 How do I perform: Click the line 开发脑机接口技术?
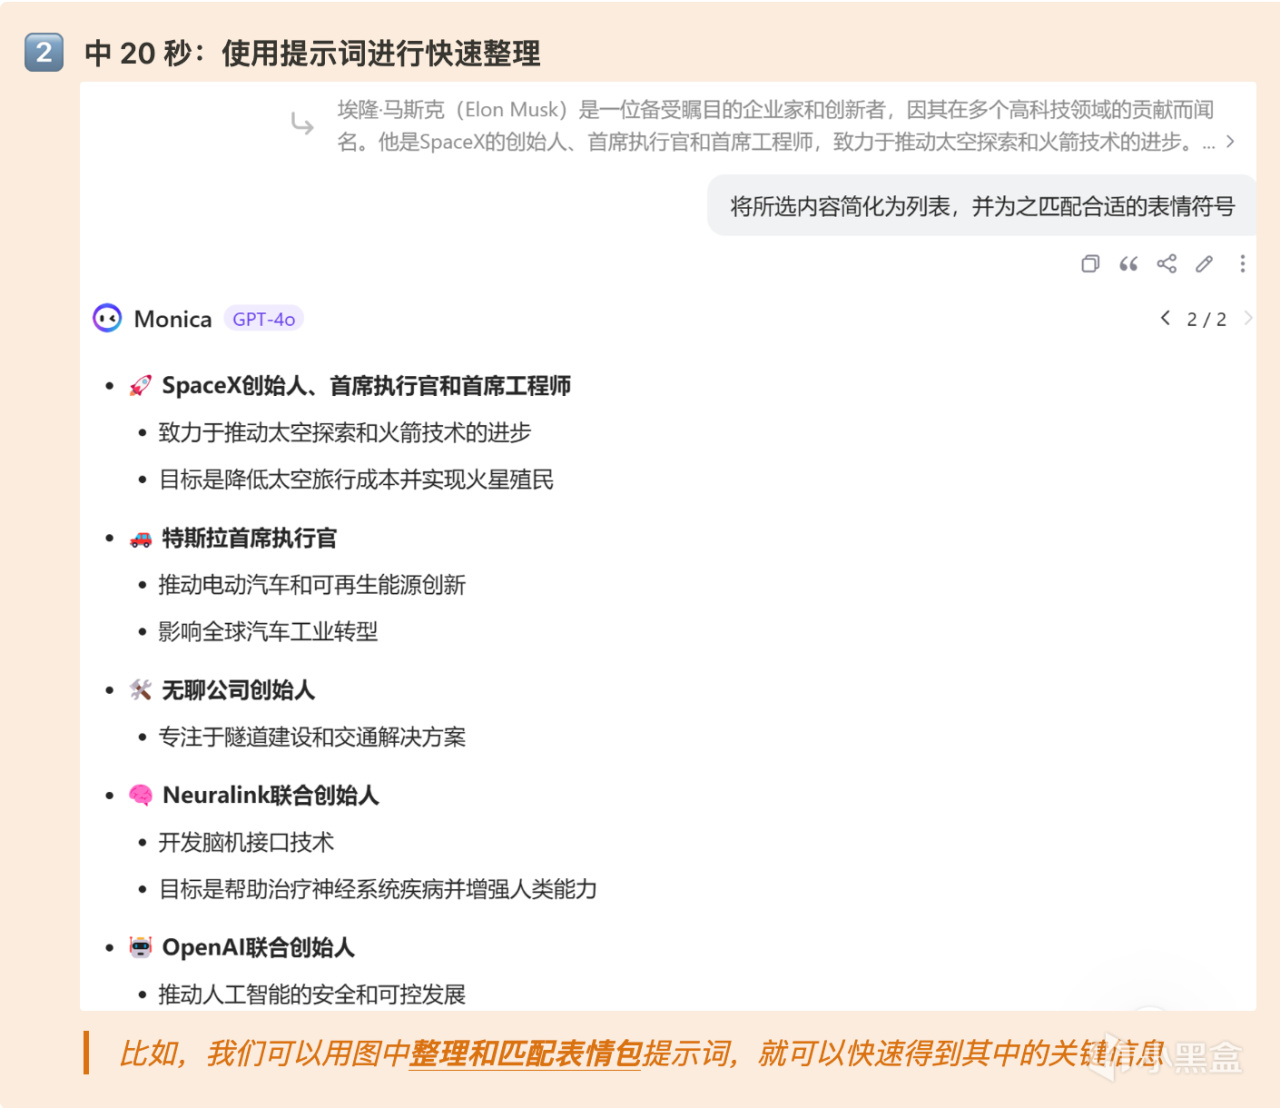coord(246,843)
